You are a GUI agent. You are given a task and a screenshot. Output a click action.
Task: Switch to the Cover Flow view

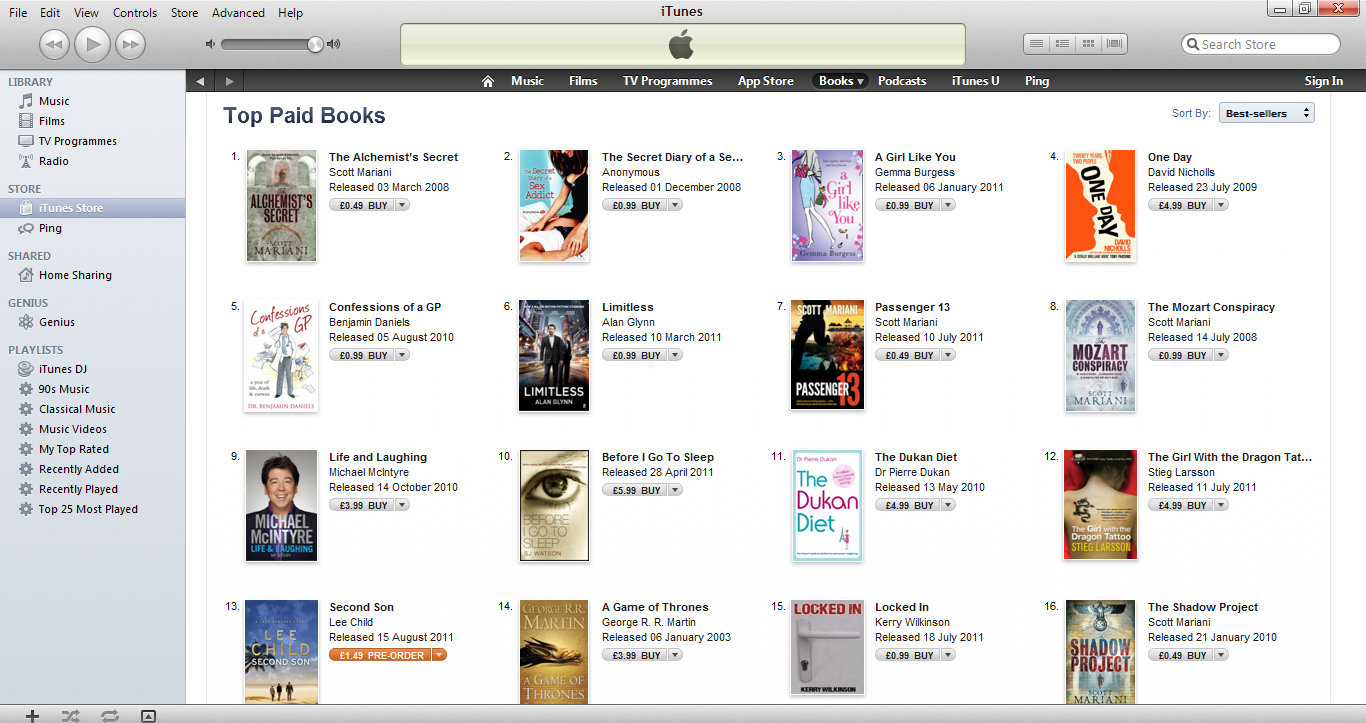tap(1114, 44)
